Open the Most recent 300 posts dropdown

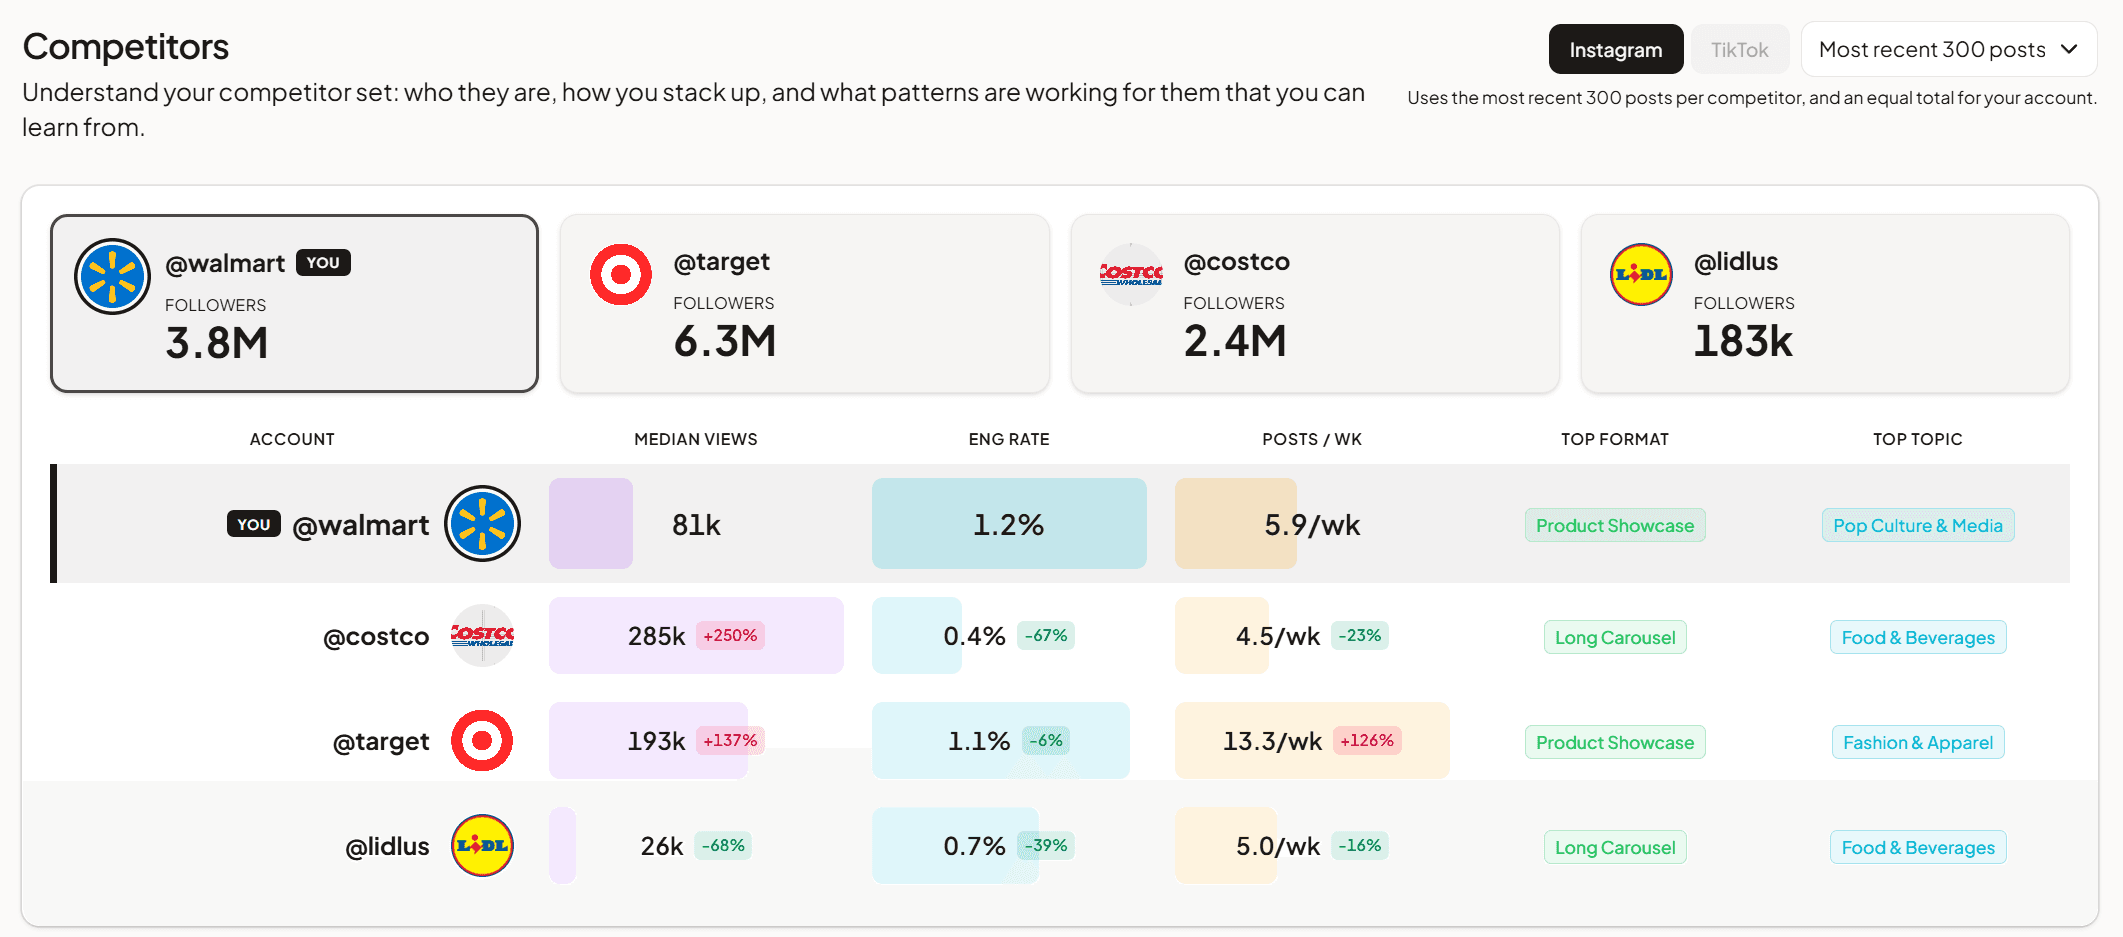[x=1949, y=49]
